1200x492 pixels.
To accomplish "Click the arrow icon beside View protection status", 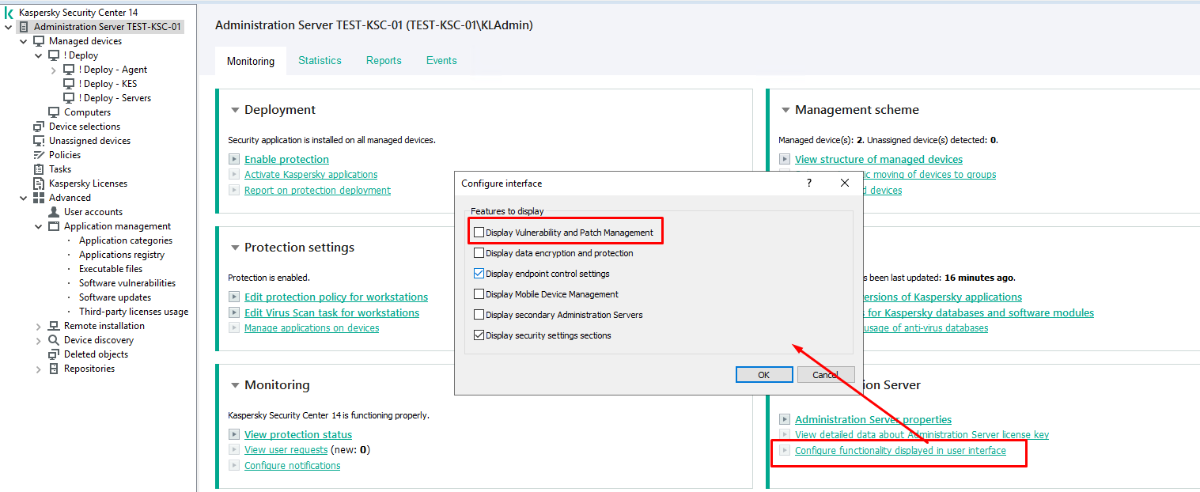I will click(x=234, y=434).
